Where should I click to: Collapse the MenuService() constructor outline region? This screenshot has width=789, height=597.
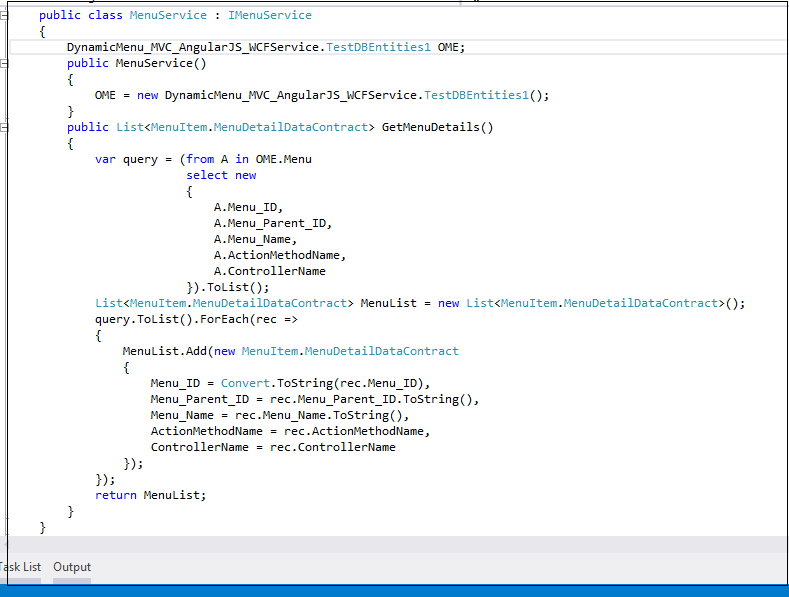pyautogui.click(x=4, y=63)
